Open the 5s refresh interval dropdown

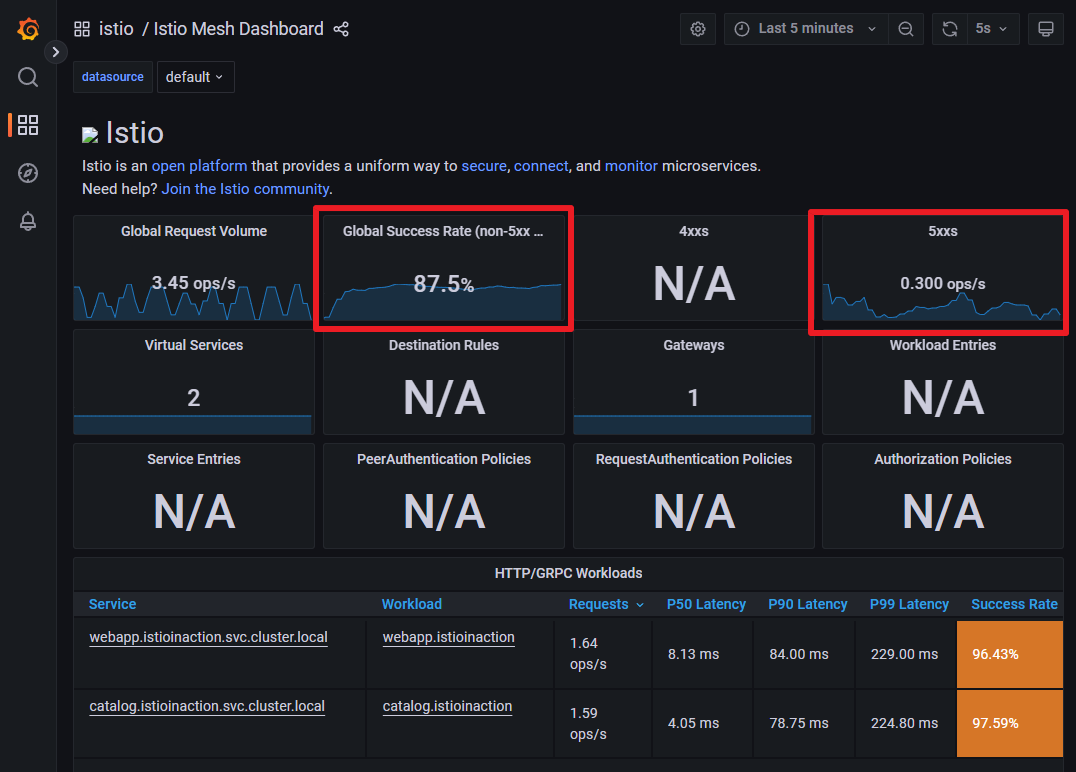click(x=992, y=29)
